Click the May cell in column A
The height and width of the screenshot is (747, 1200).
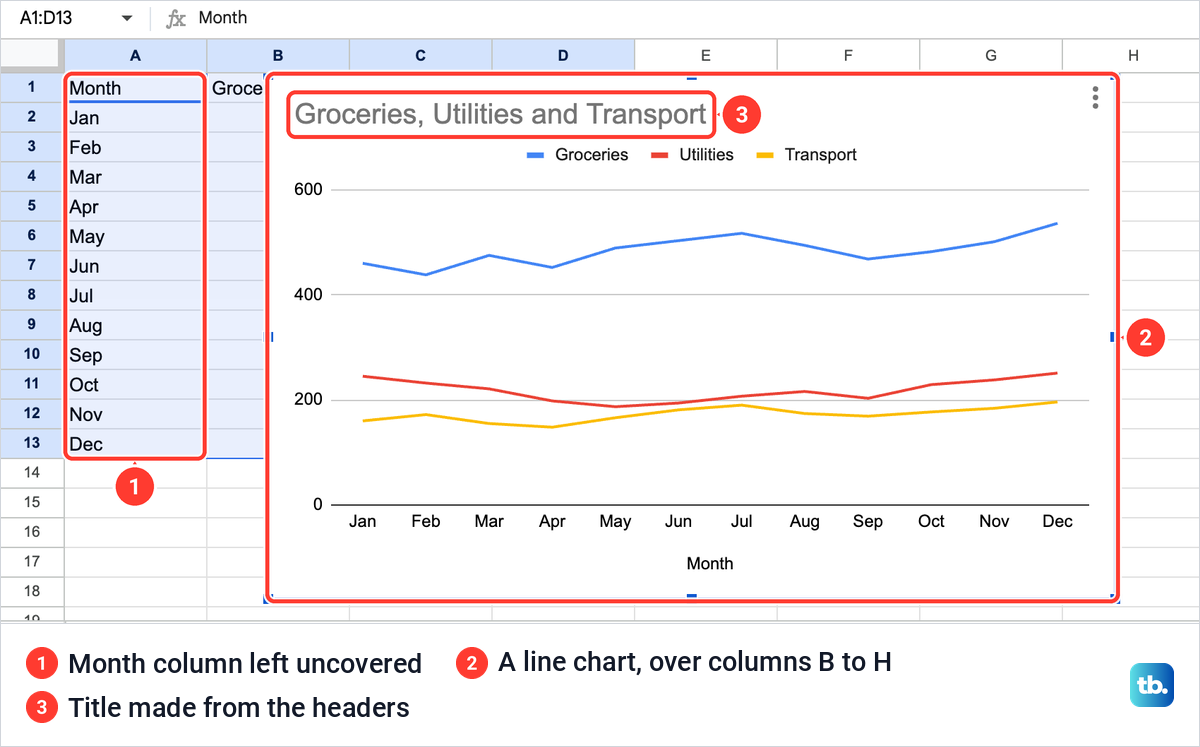click(x=135, y=236)
